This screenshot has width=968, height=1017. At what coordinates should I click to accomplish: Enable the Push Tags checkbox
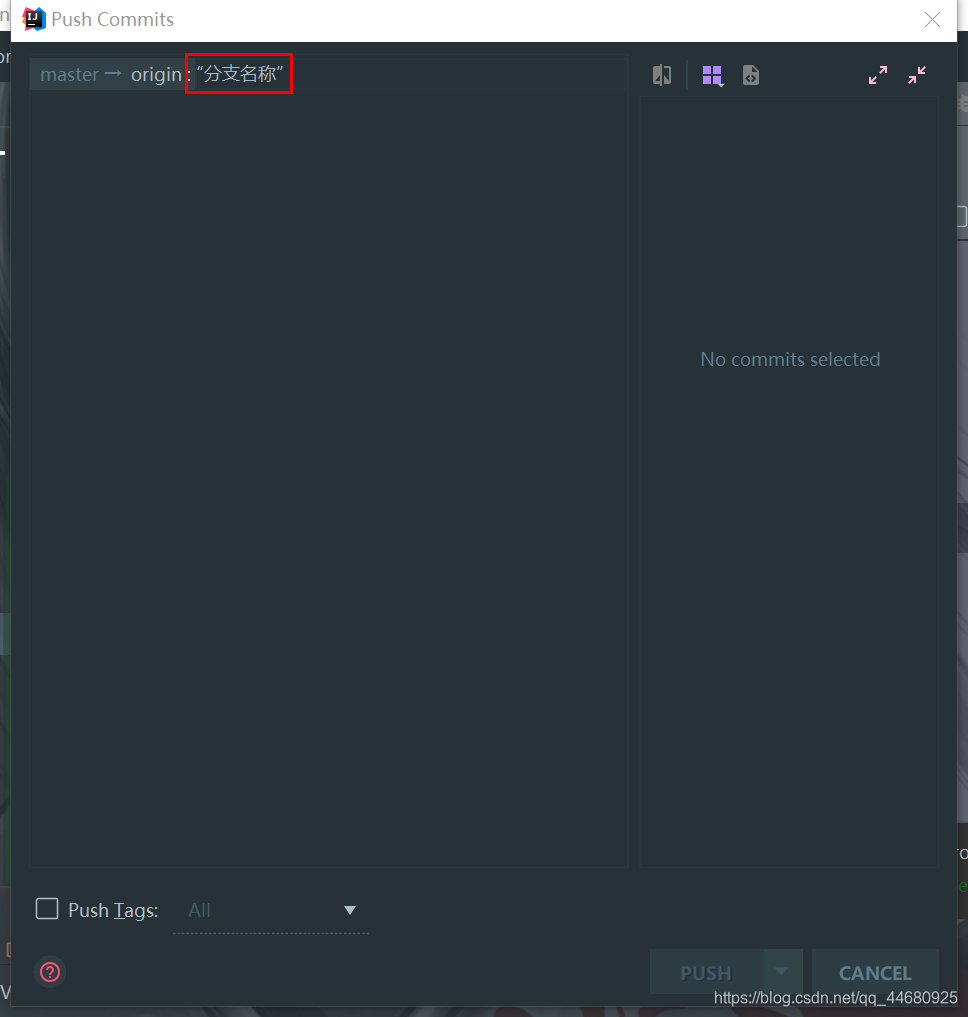tap(47, 909)
